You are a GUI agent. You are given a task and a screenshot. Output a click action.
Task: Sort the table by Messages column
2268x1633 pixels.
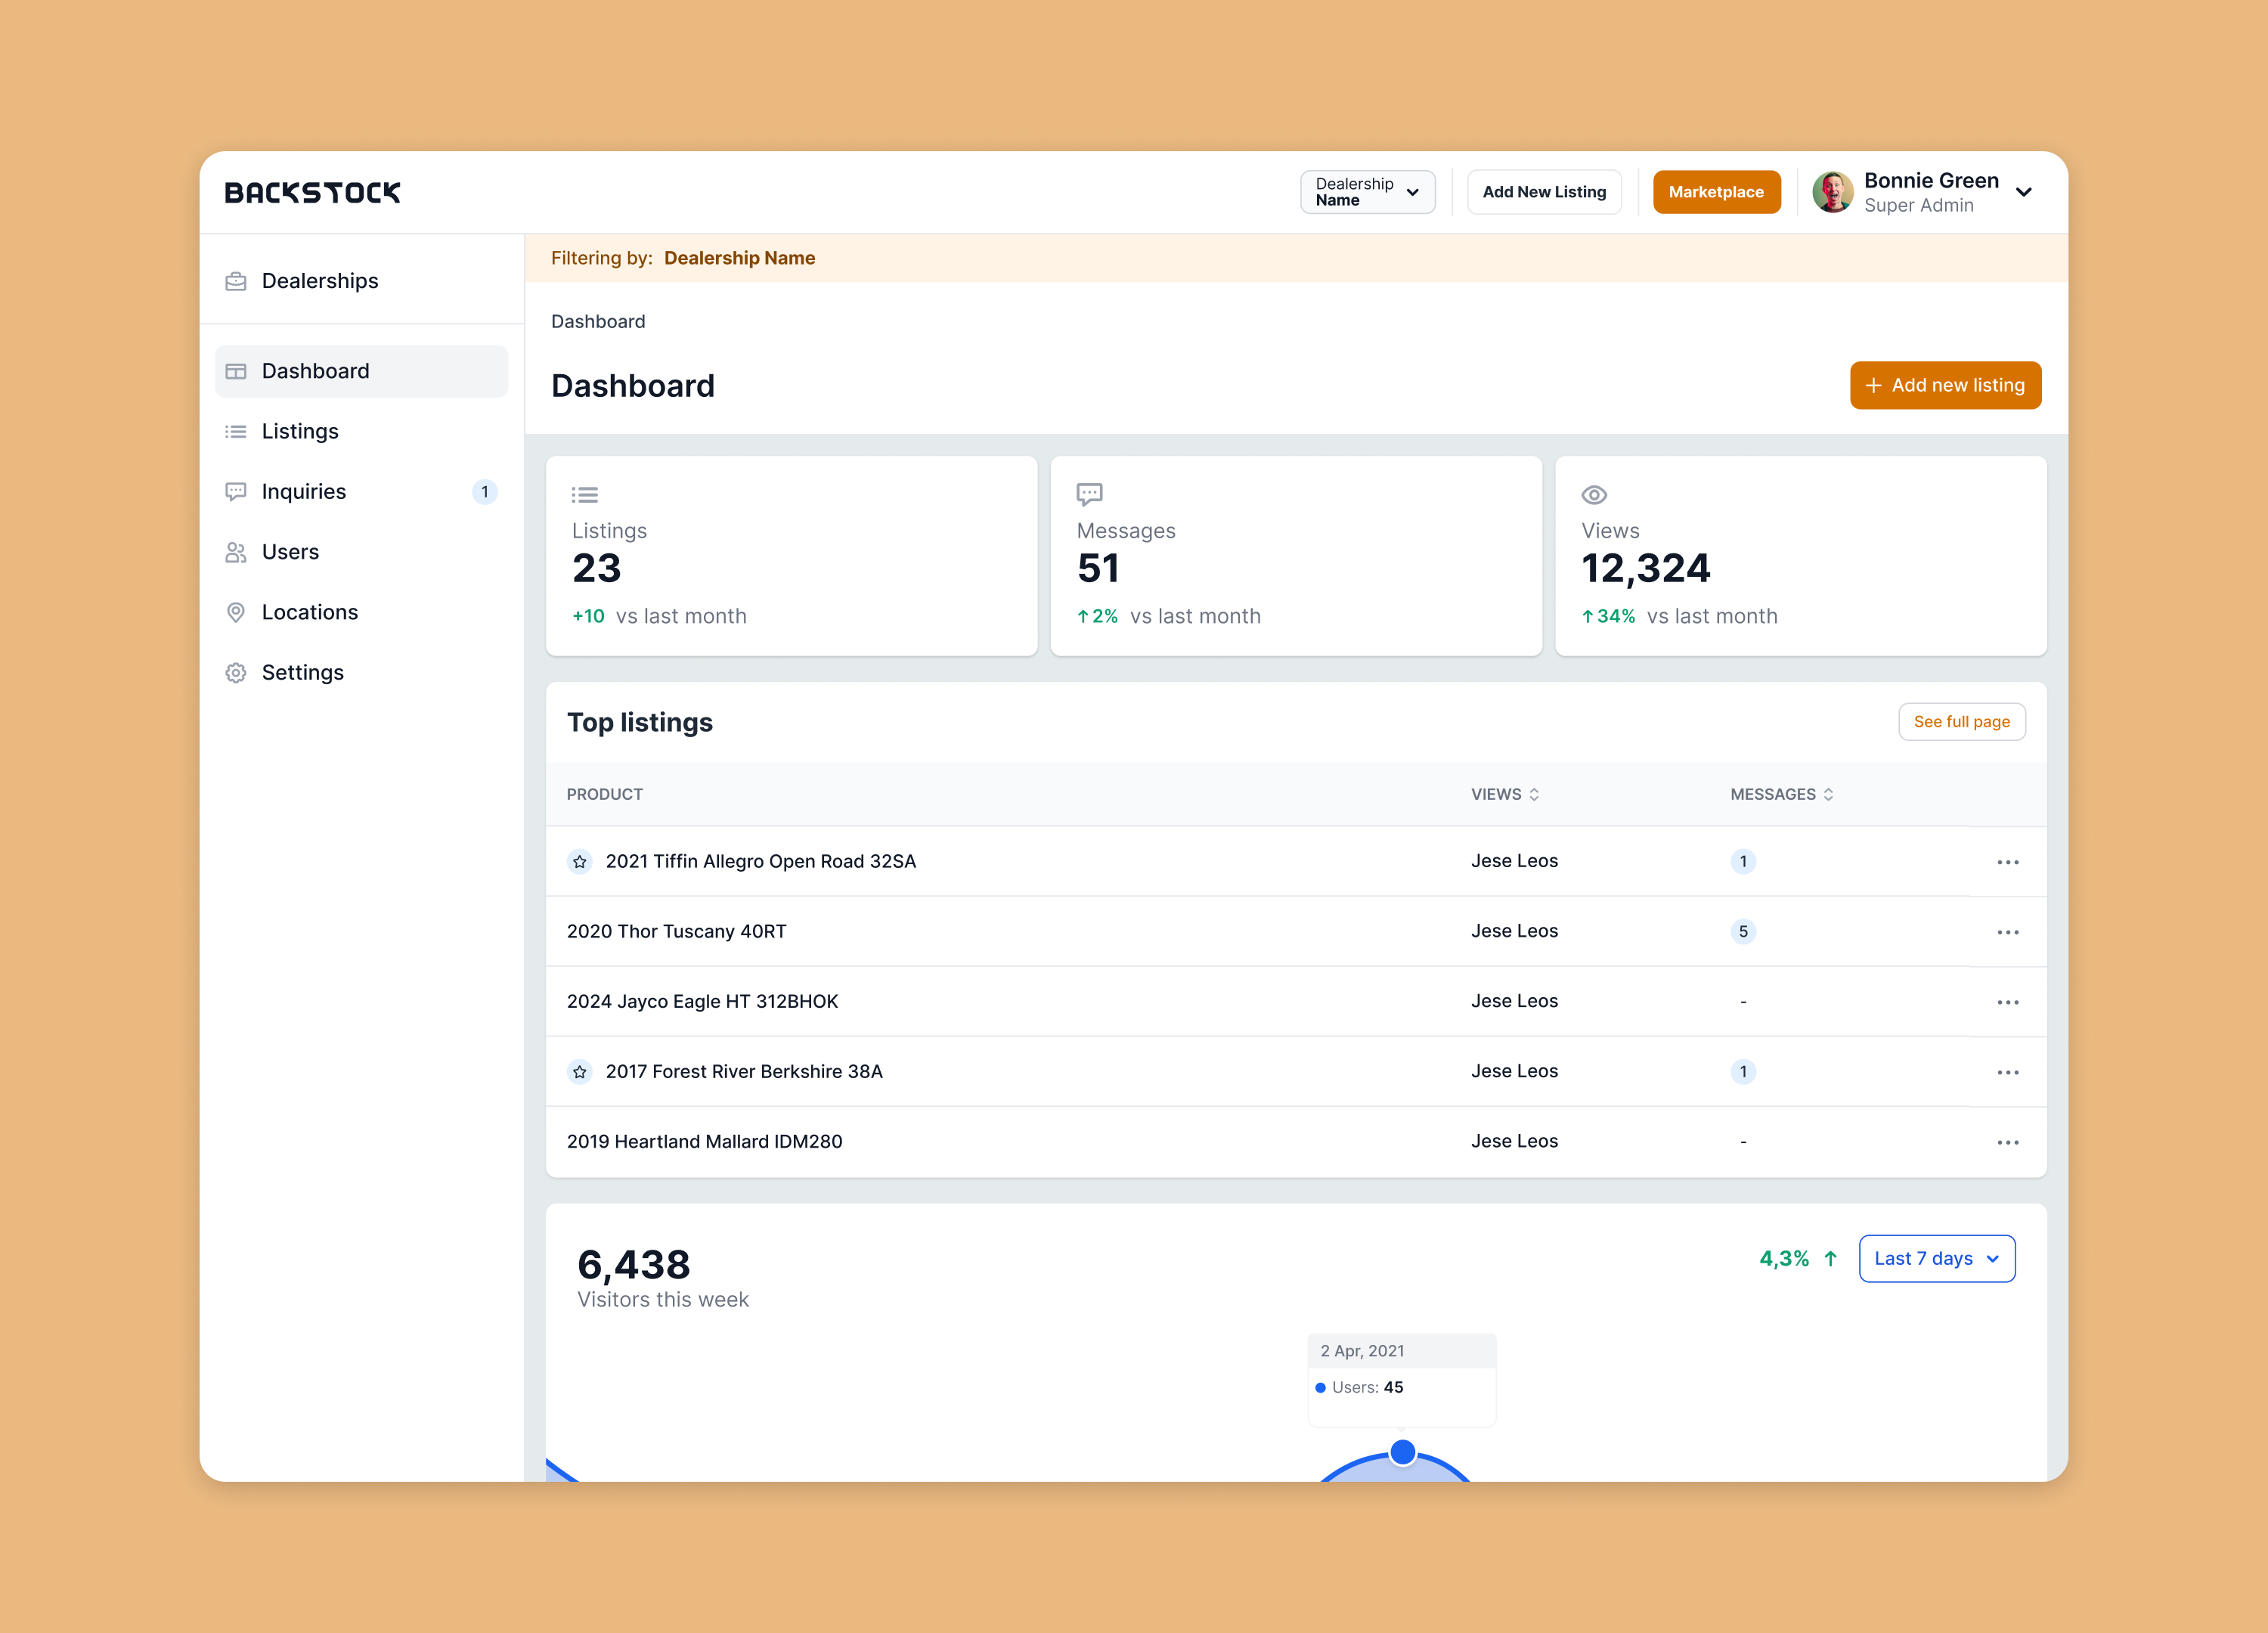pyautogui.click(x=1782, y=794)
